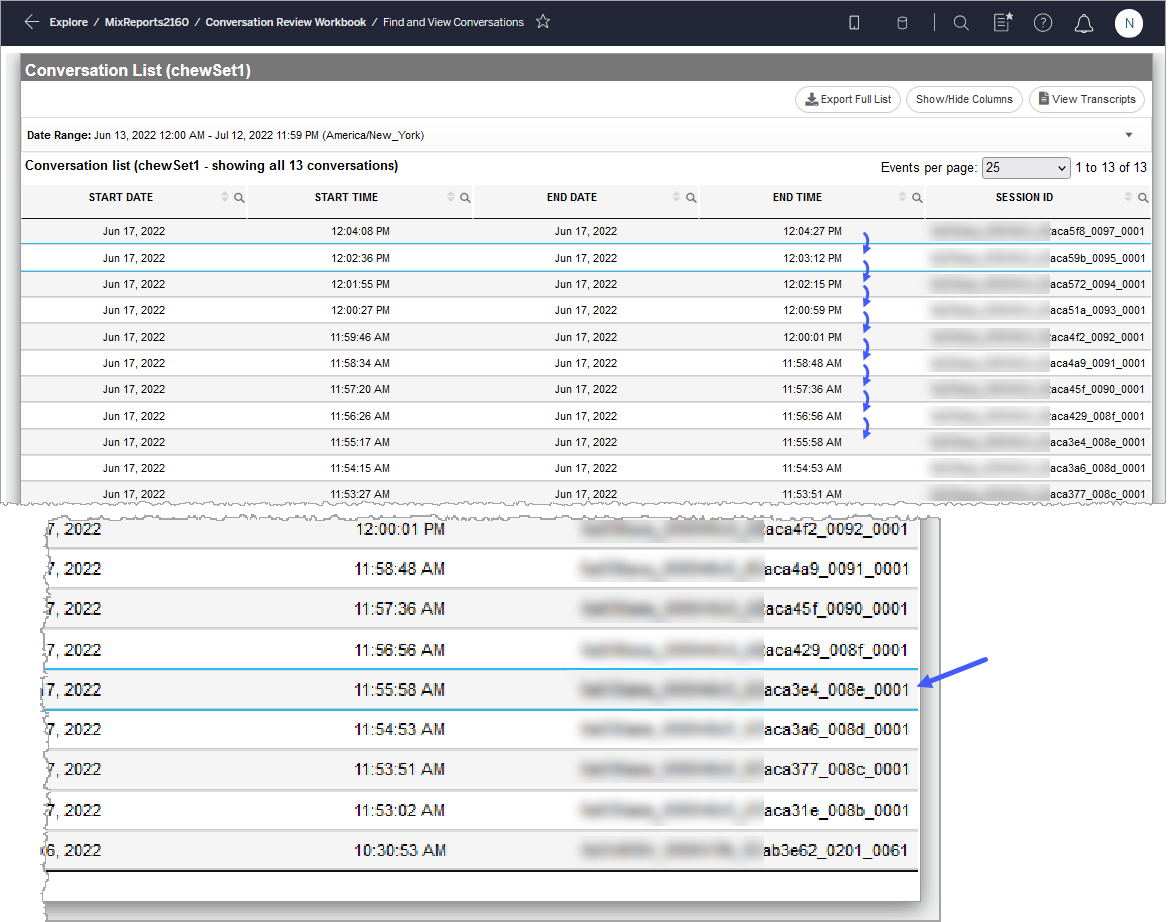Screen dimensions: 1169x922
Task: Open the Conversation Review Workbook breadcrumb
Action: coord(286,22)
